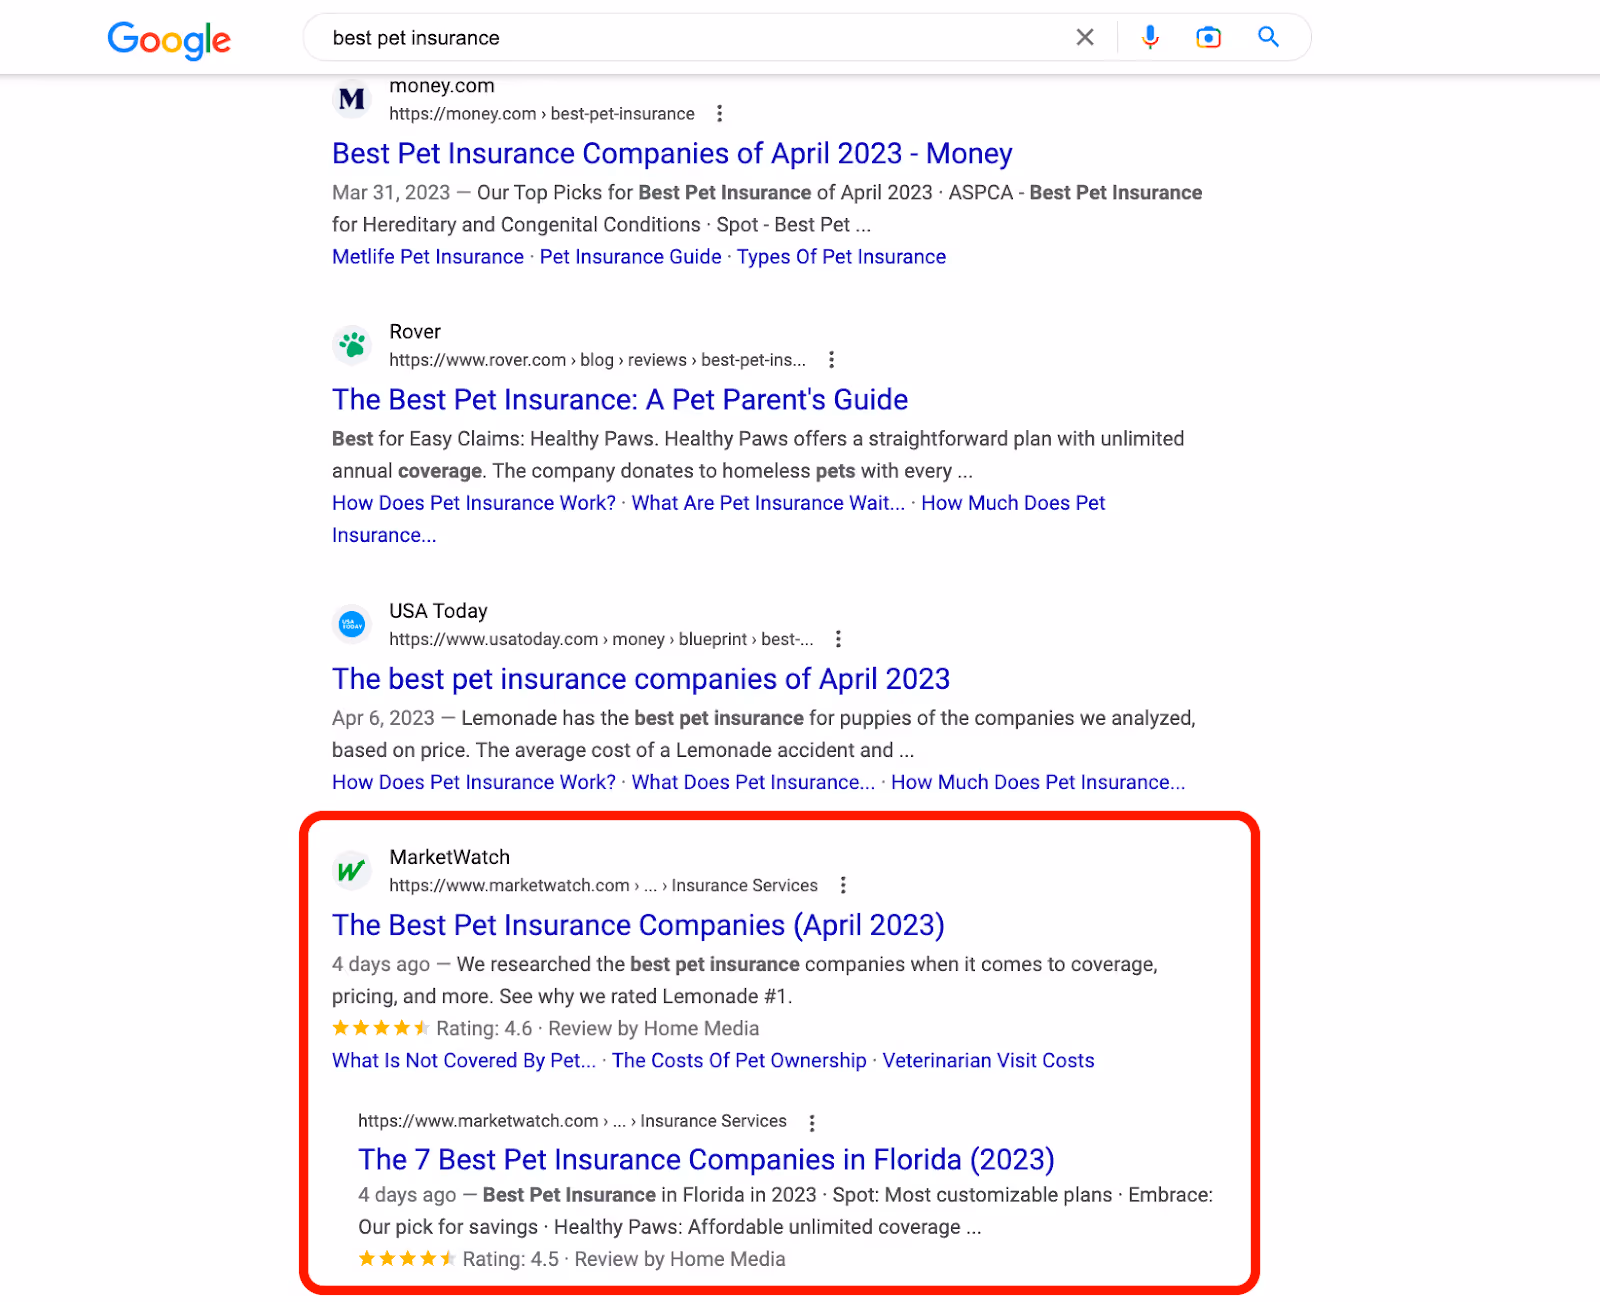Open The Best Pet Insurance Companies (April 2023)
This screenshot has width=1600, height=1302.
click(x=638, y=925)
